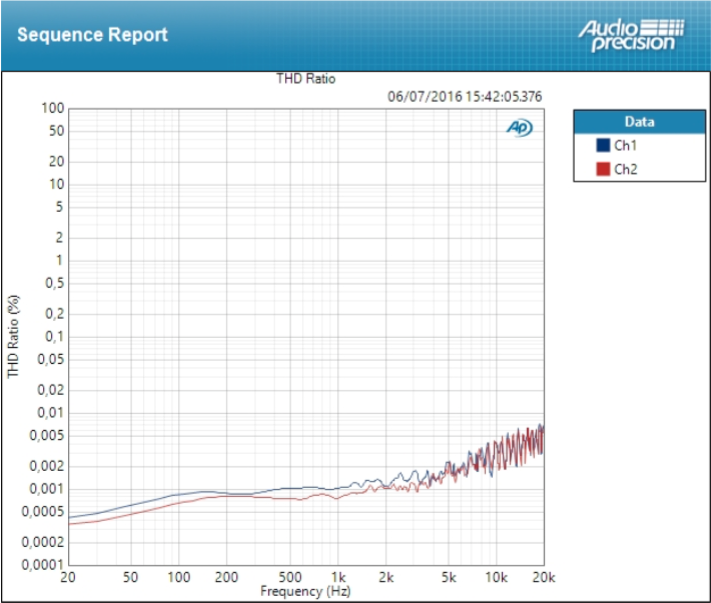Viewport: 711px width, 603px height.
Task: Click the Audio Precision logo in banner
Action: pyautogui.click(x=630, y=35)
